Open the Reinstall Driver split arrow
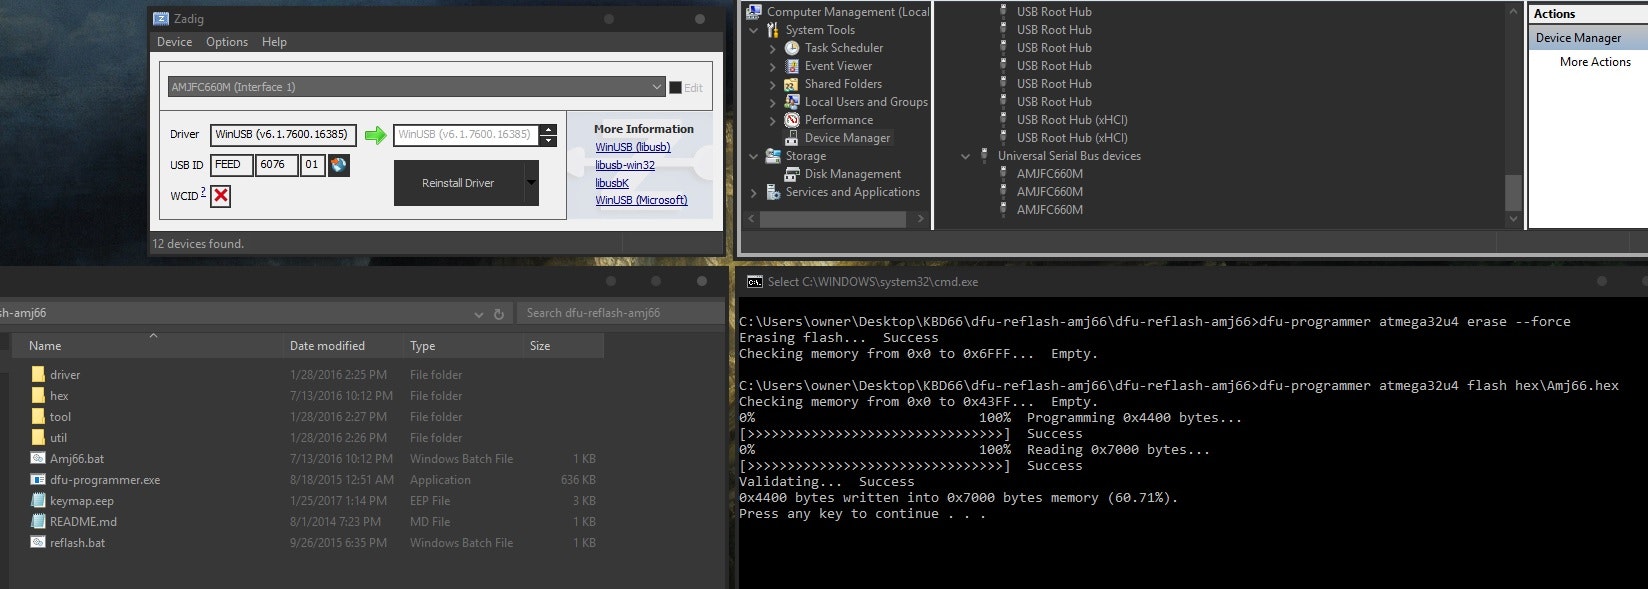 coord(531,183)
